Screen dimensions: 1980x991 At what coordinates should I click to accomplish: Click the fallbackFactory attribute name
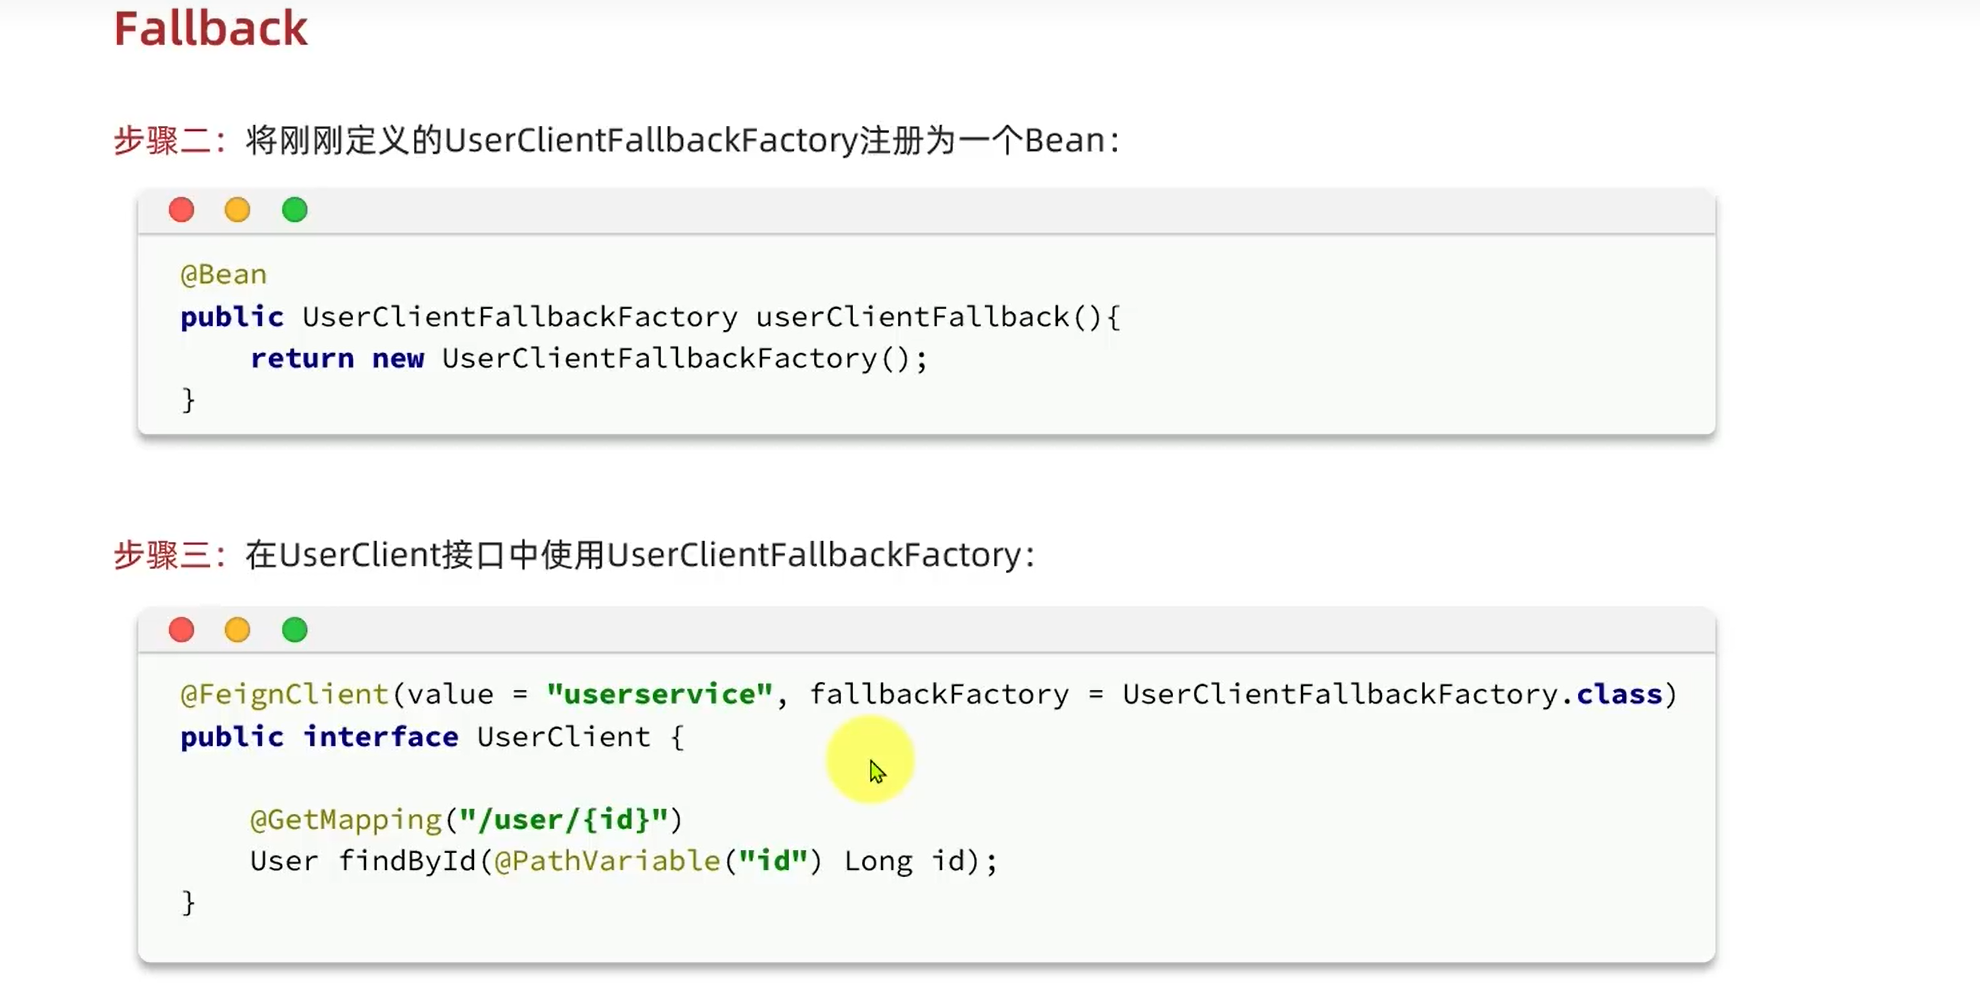tap(939, 694)
